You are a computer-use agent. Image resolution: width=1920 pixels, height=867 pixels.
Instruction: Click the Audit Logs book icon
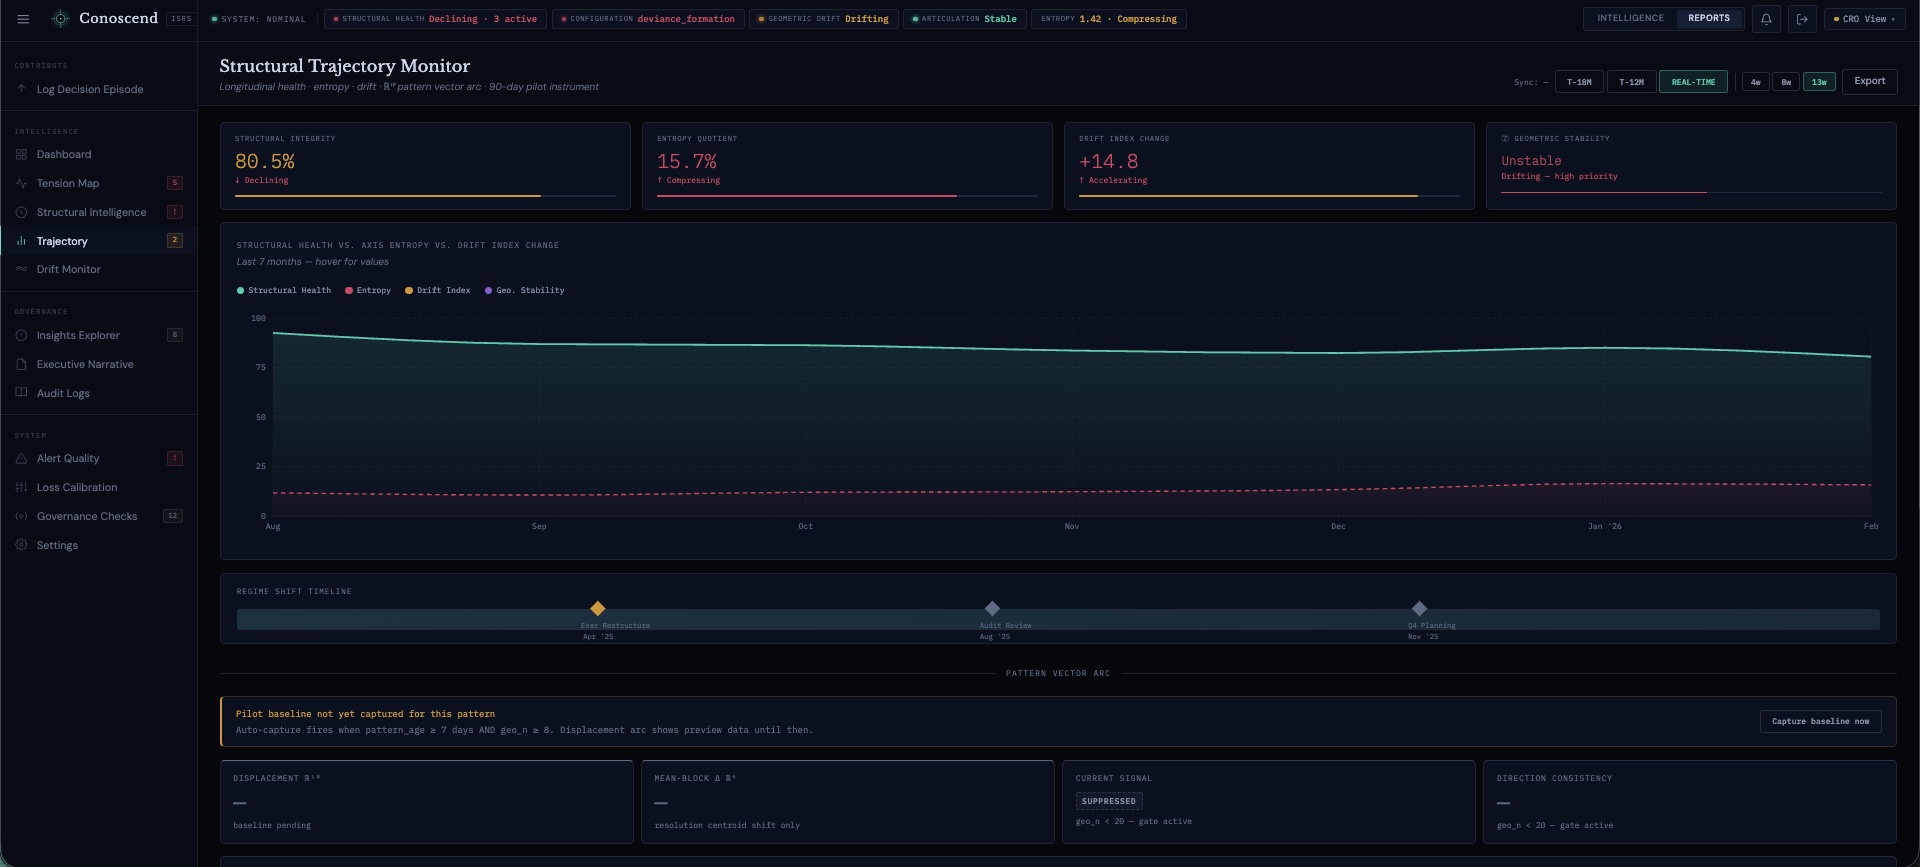[x=21, y=393]
